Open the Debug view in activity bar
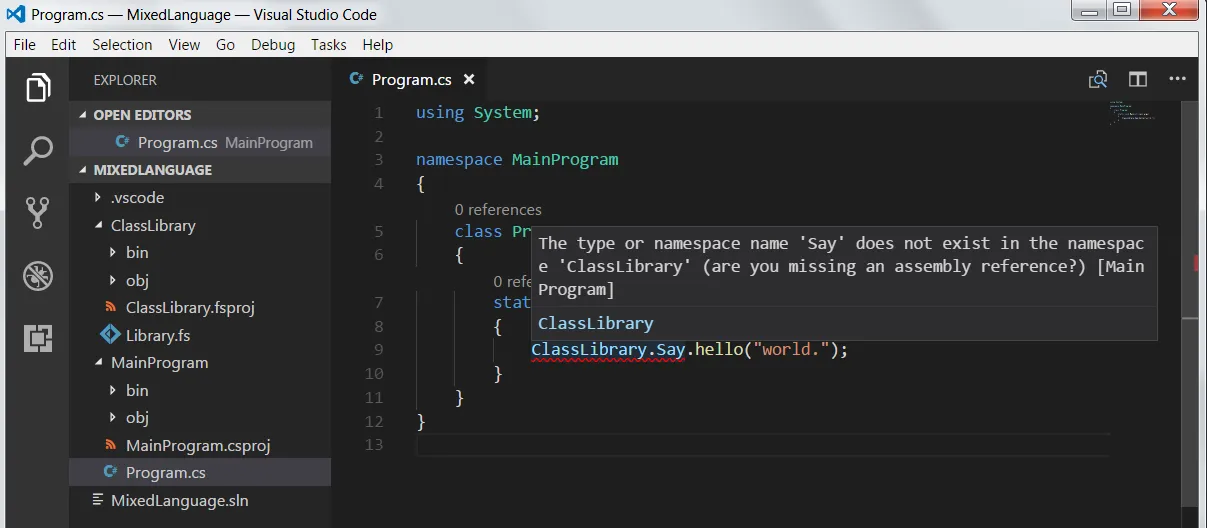This screenshot has width=1207, height=528. pyautogui.click(x=38, y=275)
